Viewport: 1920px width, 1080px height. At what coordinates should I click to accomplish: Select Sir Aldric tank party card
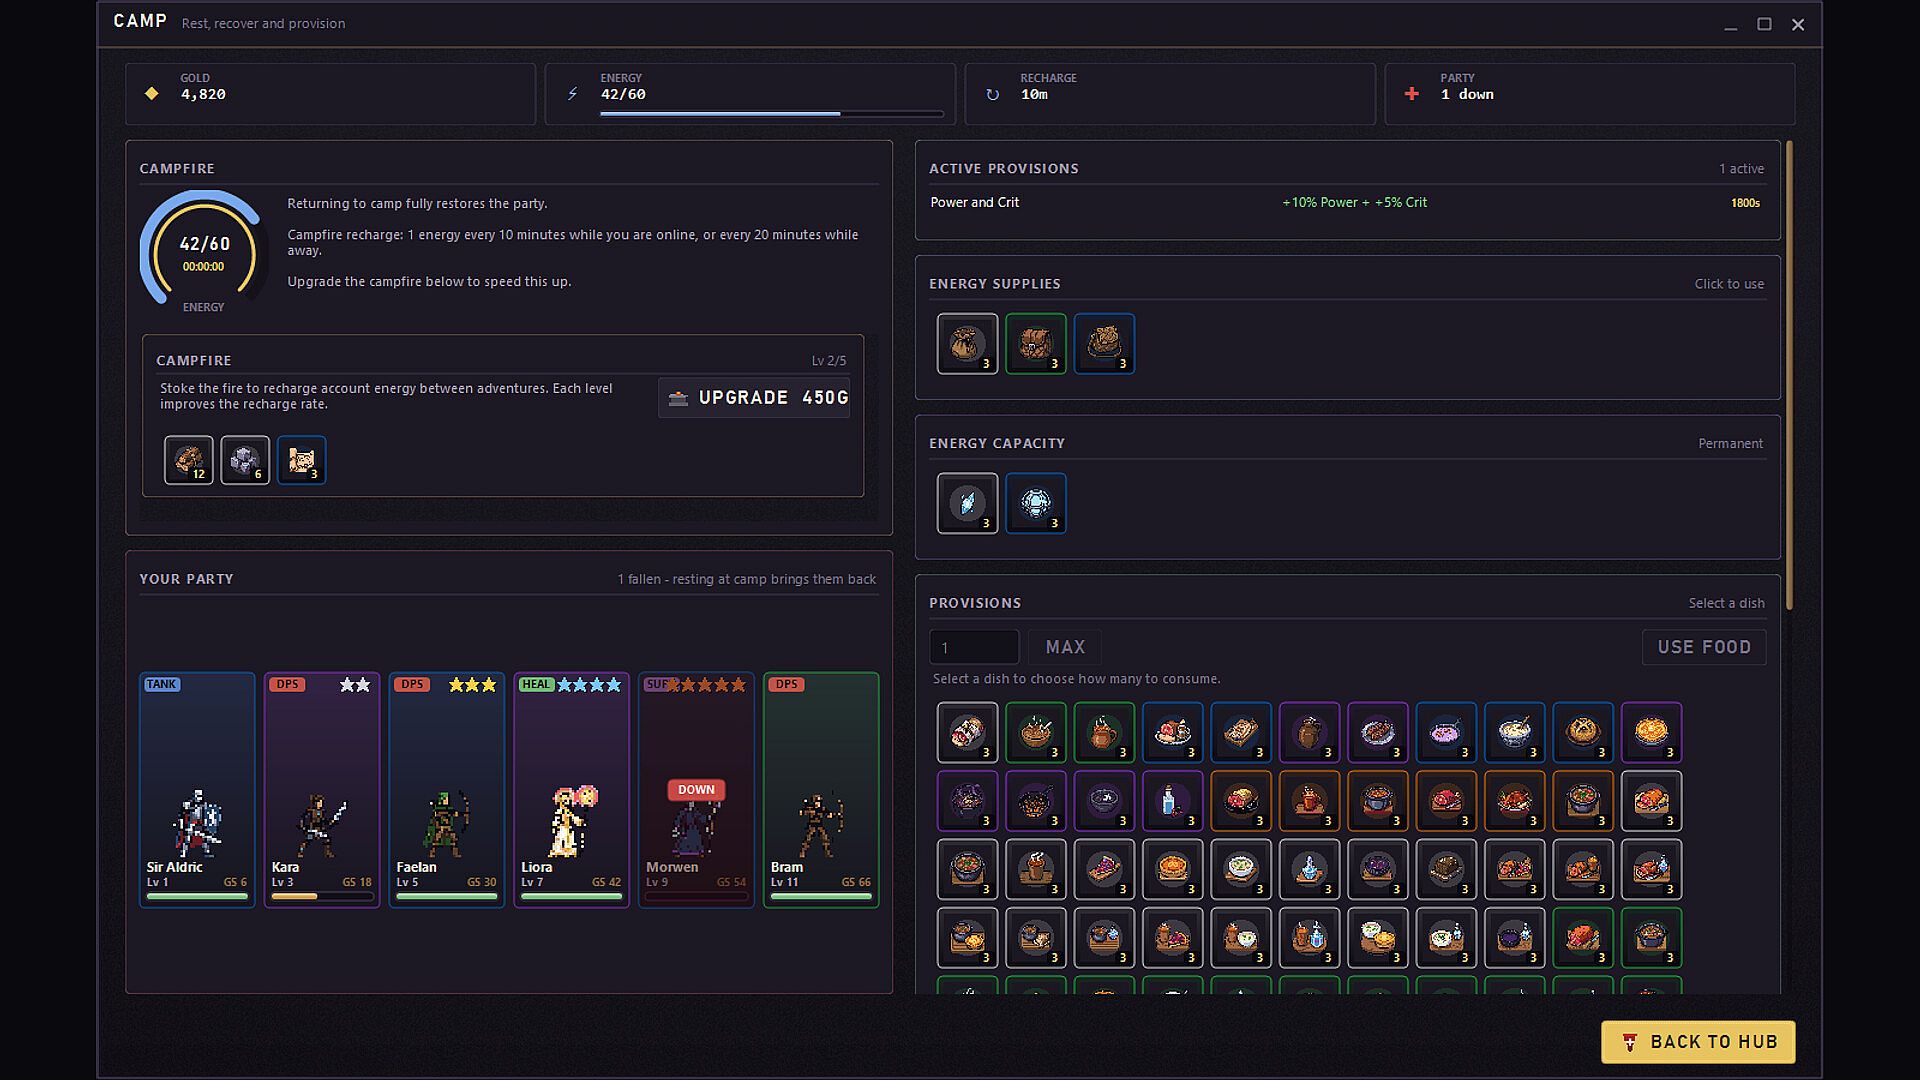[x=197, y=790]
